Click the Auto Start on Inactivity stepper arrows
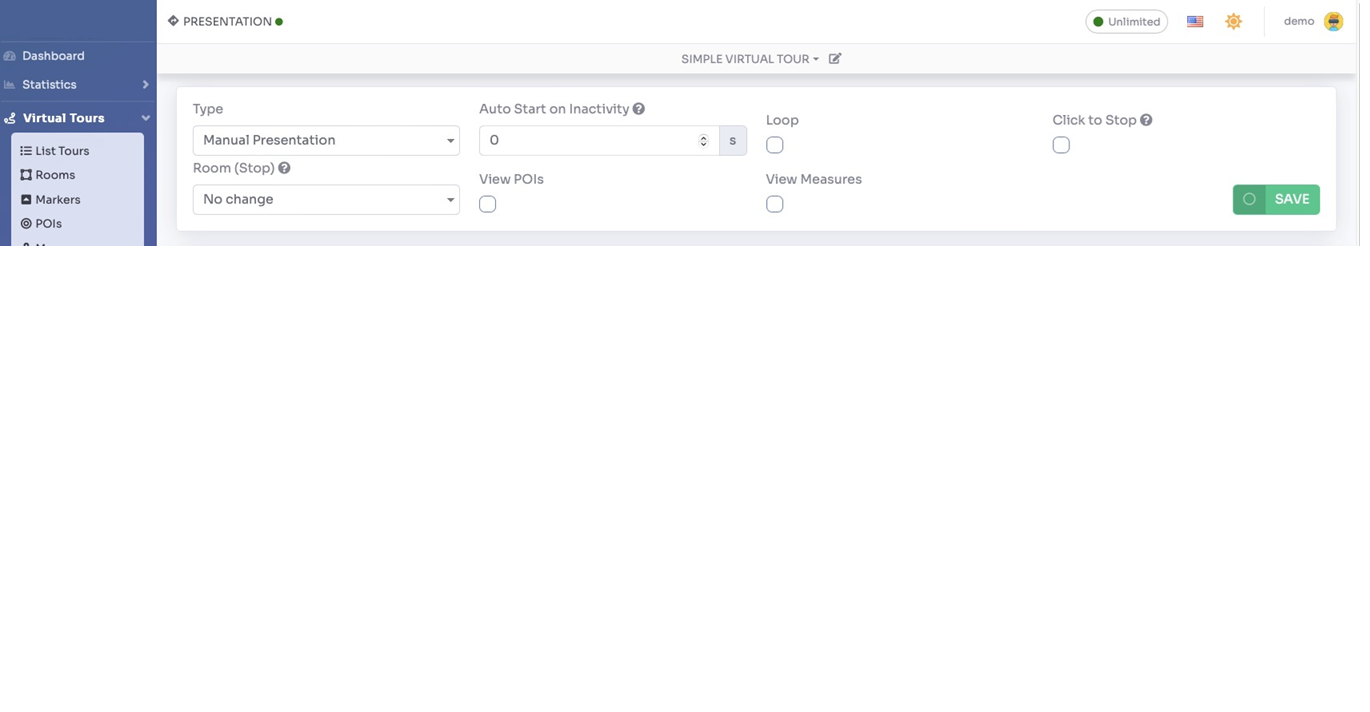The image size is (1370, 712). pyautogui.click(x=703, y=140)
